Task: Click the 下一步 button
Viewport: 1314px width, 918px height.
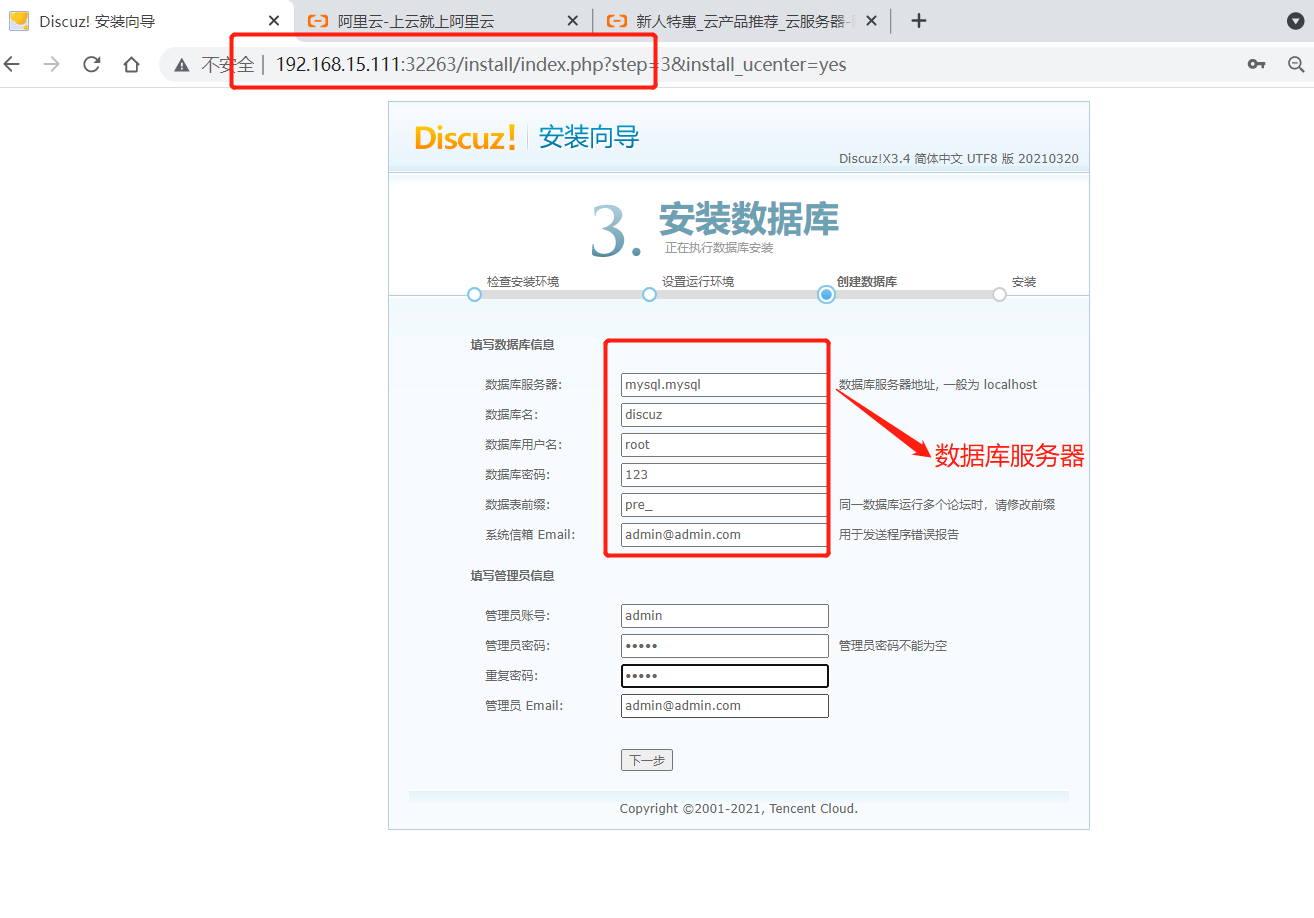Action: 647,761
